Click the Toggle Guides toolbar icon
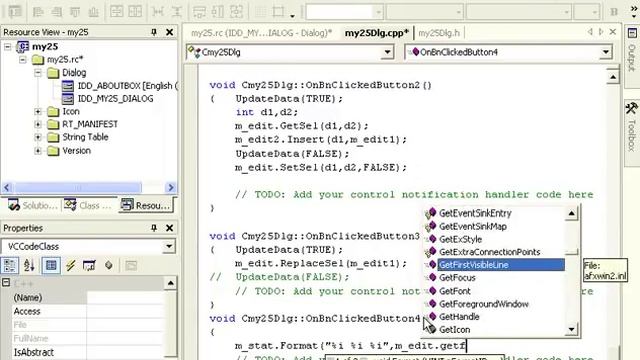This screenshot has height=360, width=640. coord(279,11)
